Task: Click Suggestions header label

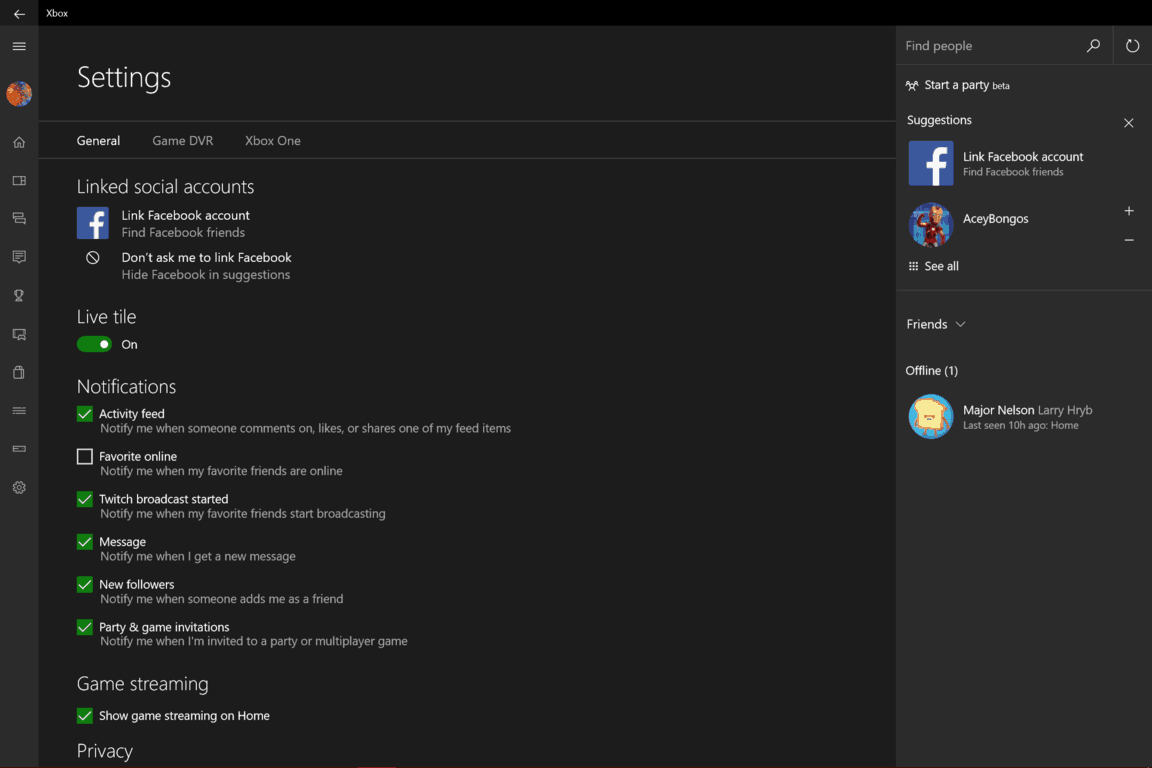Action: coord(939,120)
